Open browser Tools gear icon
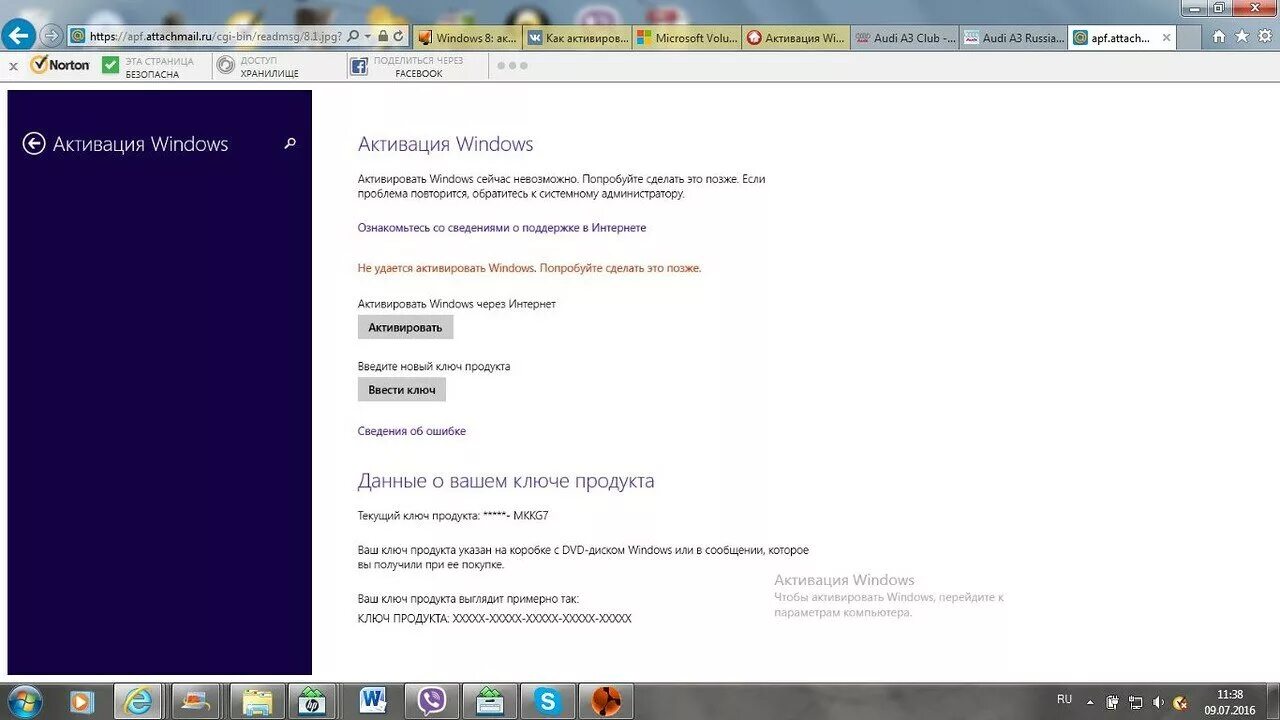This screenshot has height=720, width=1280. pyautogui.click(x=1265, y=37)
